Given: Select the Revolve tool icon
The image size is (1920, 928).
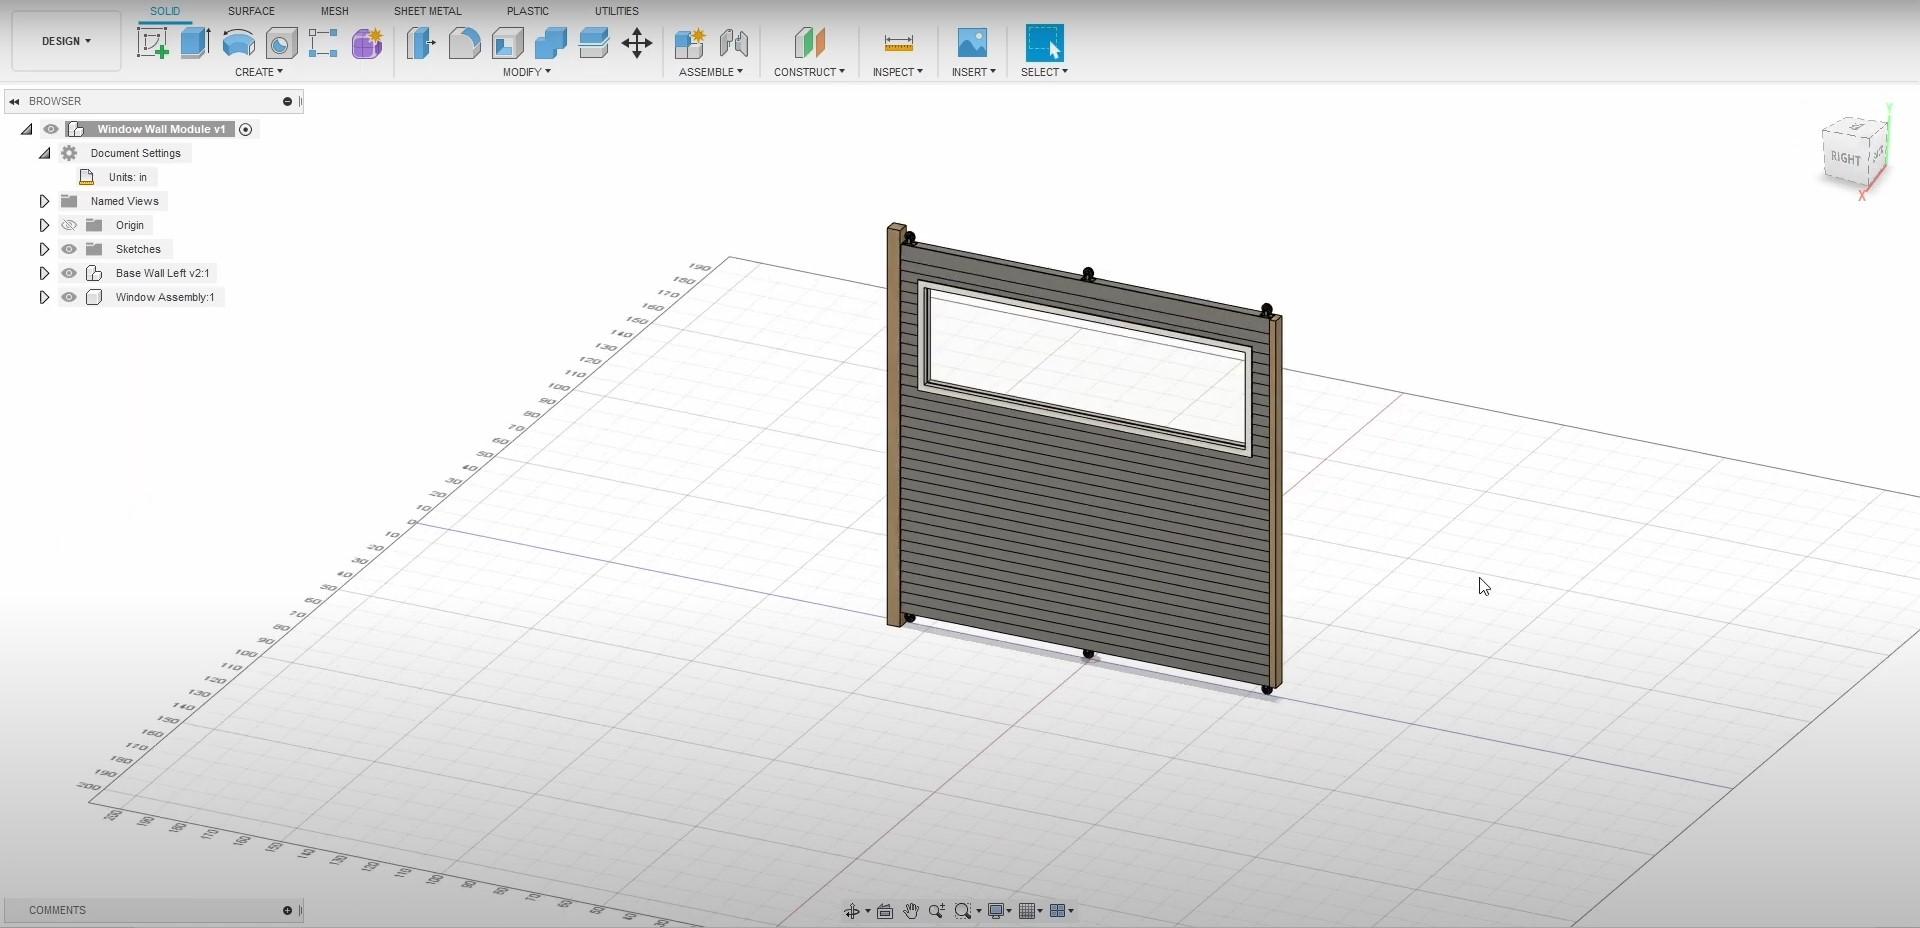Looking at the screenshot, I should [x=238, y=43].
